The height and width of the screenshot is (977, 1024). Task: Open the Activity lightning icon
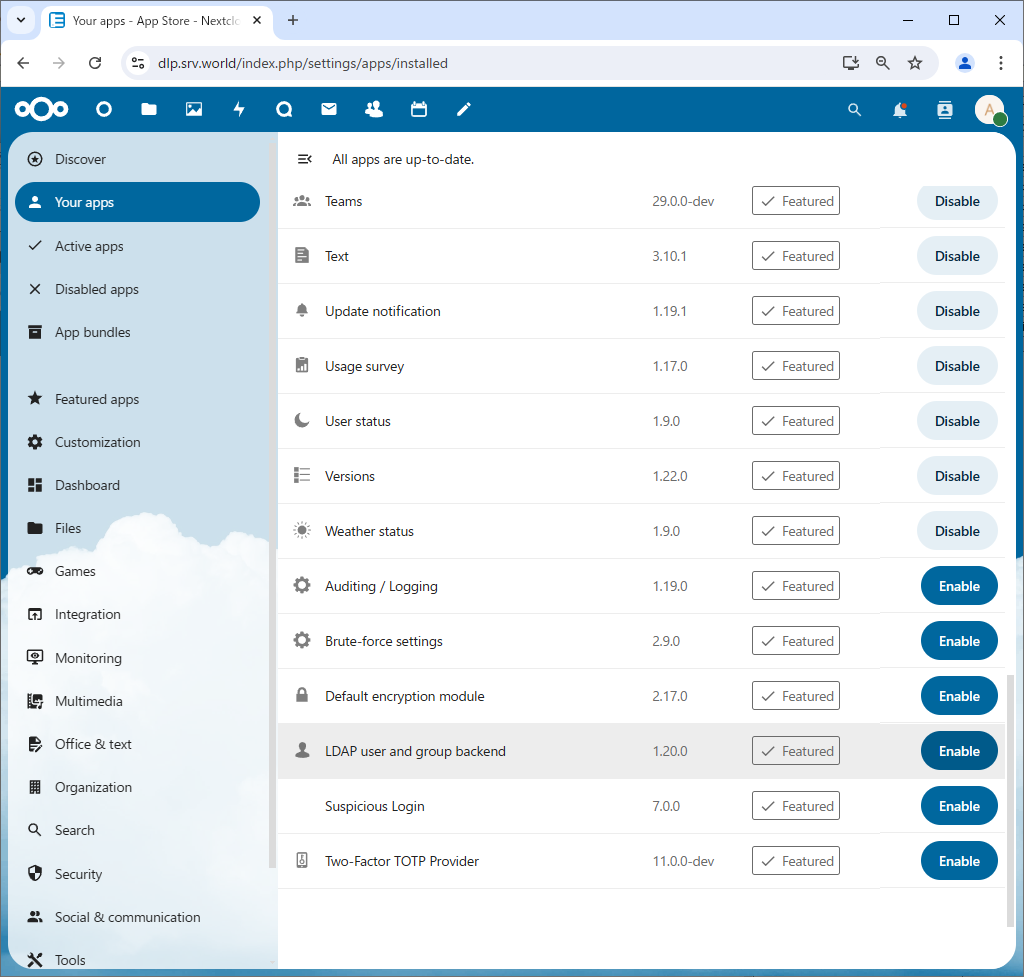(x=239, y=109)
